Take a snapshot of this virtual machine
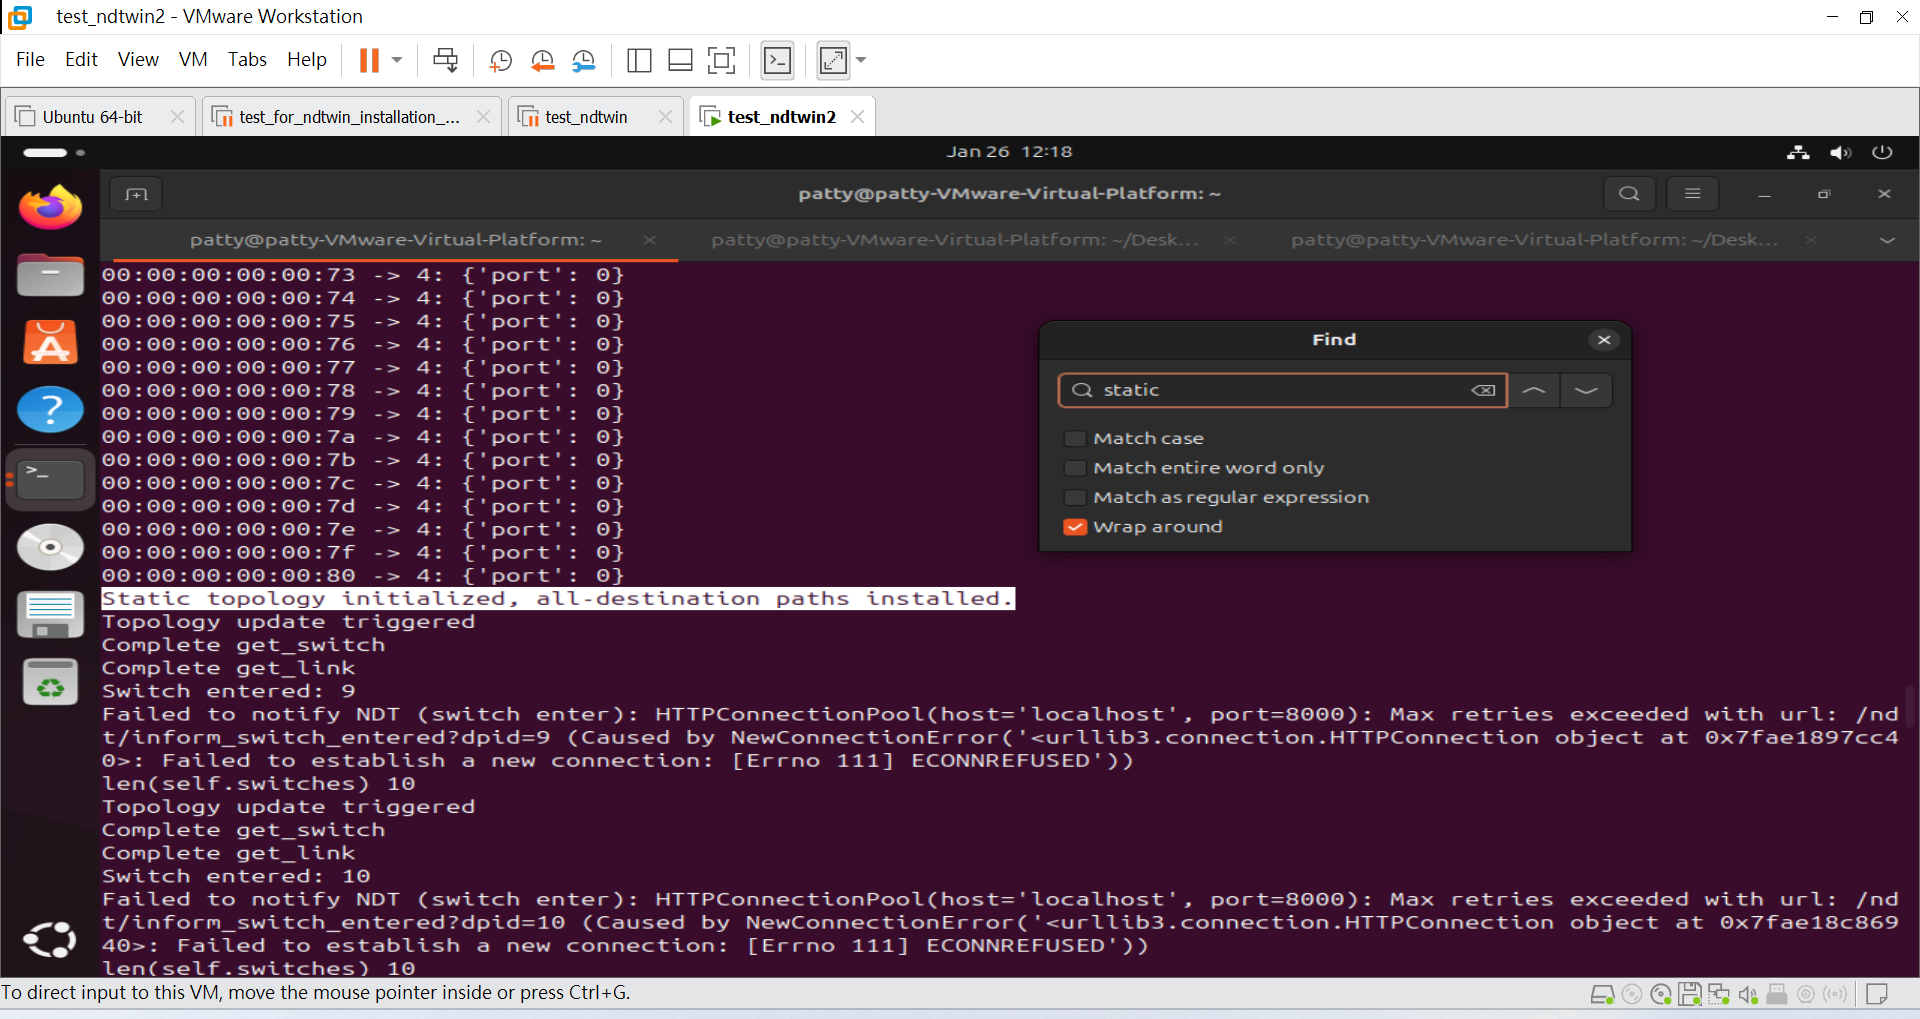The height and width of the screenshot is (1019, 1920). coord(500,61)
